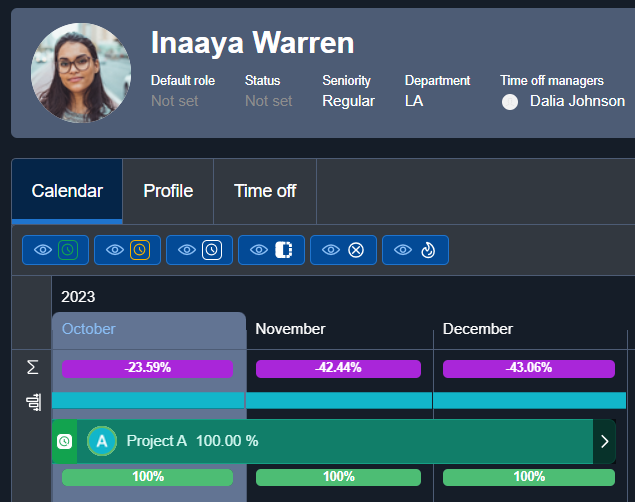635x502 pixels.
Task: Expand Project A bar with right chevron
Action: point(604,441)
